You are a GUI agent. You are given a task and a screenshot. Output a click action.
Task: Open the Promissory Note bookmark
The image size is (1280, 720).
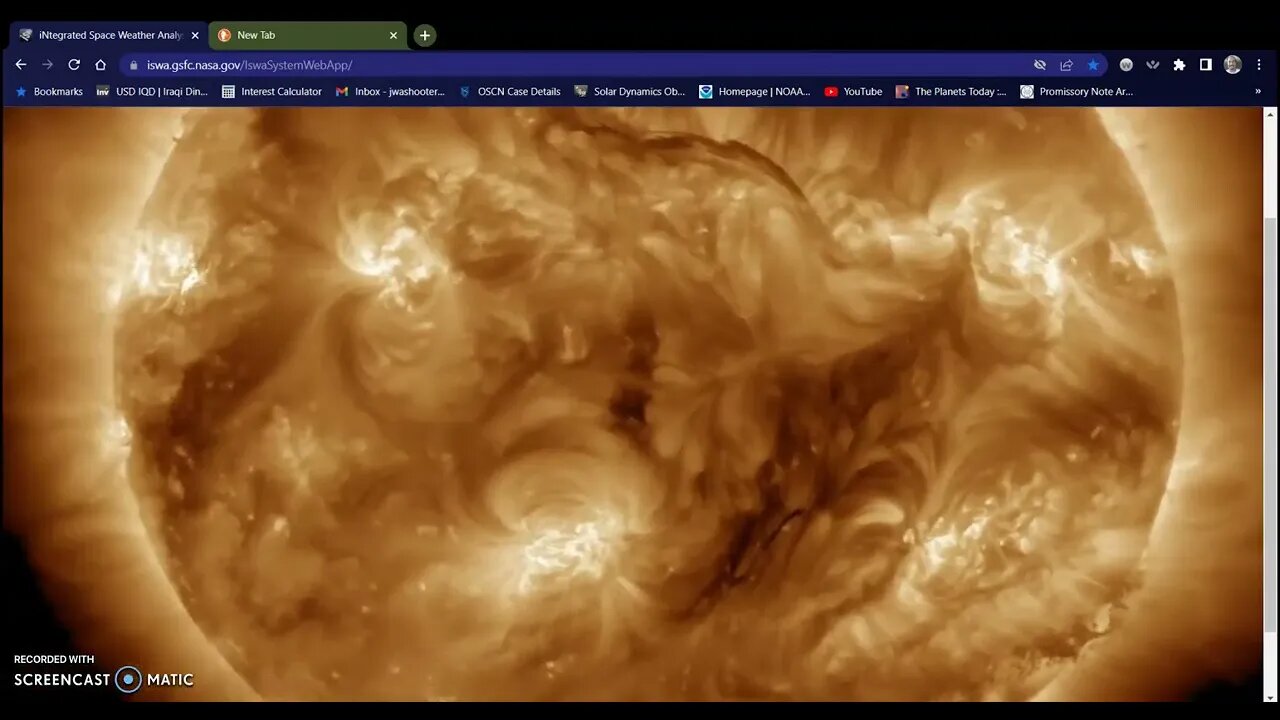(1077, 91)
